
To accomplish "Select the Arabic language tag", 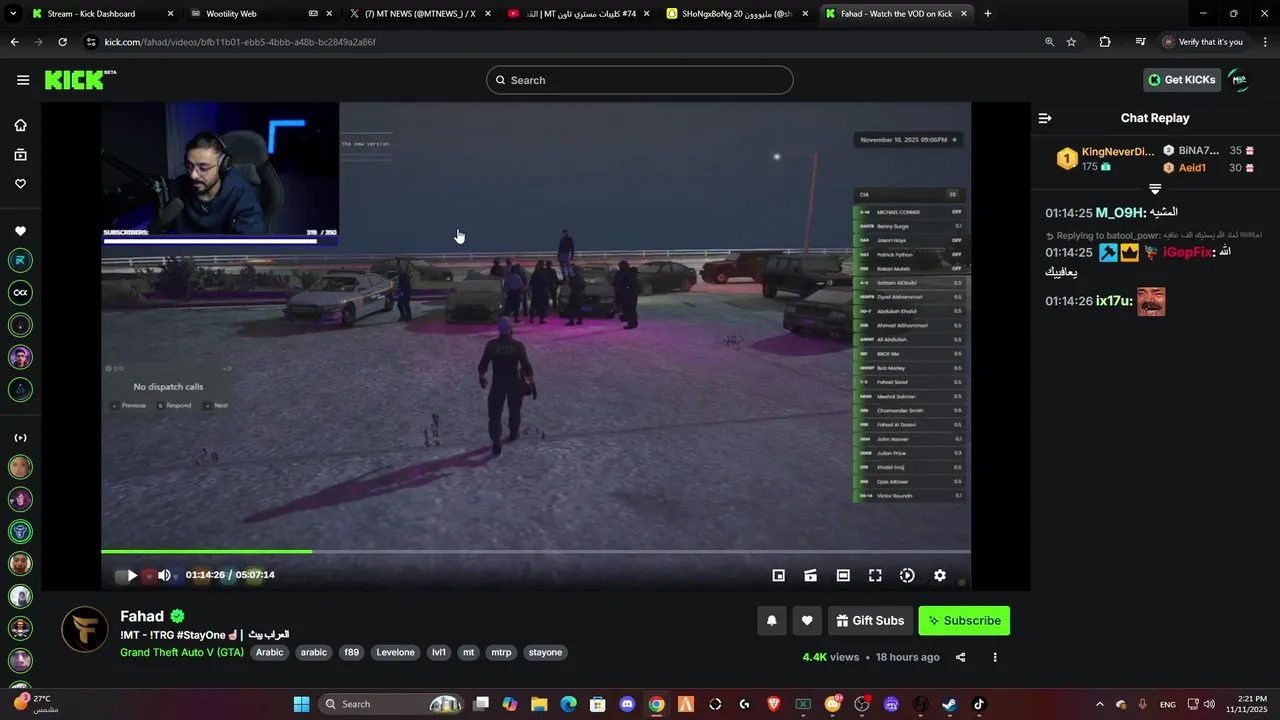I will pos(269,652).
